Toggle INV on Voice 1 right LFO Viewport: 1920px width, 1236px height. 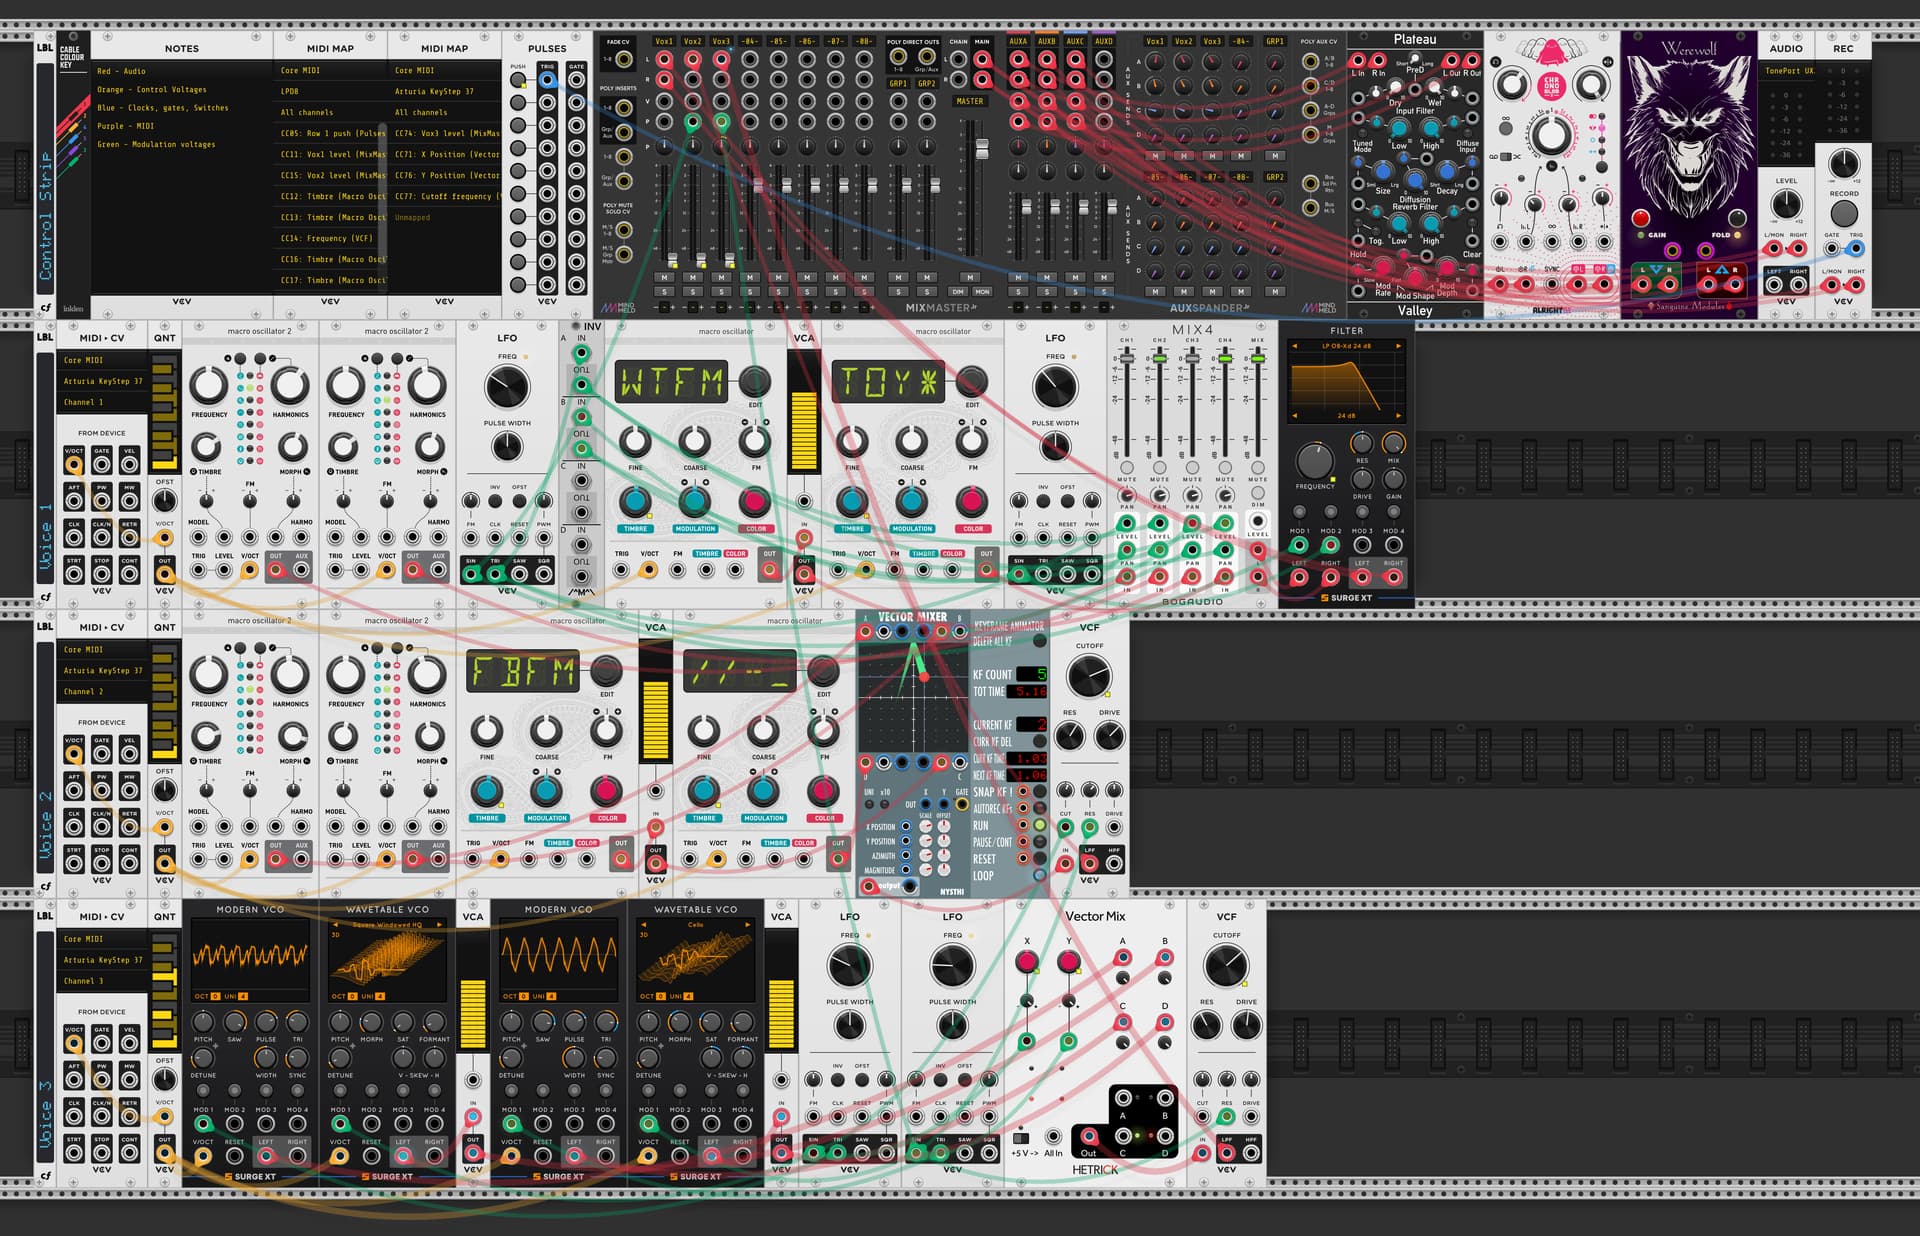coord(1043,500)
